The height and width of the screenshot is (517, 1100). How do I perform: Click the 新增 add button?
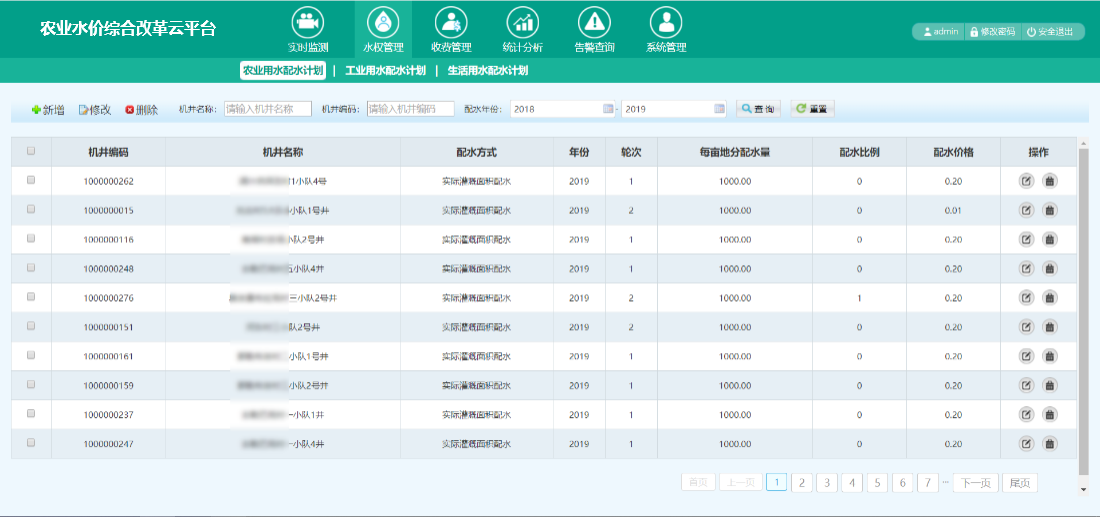click(x=48, y=110)
